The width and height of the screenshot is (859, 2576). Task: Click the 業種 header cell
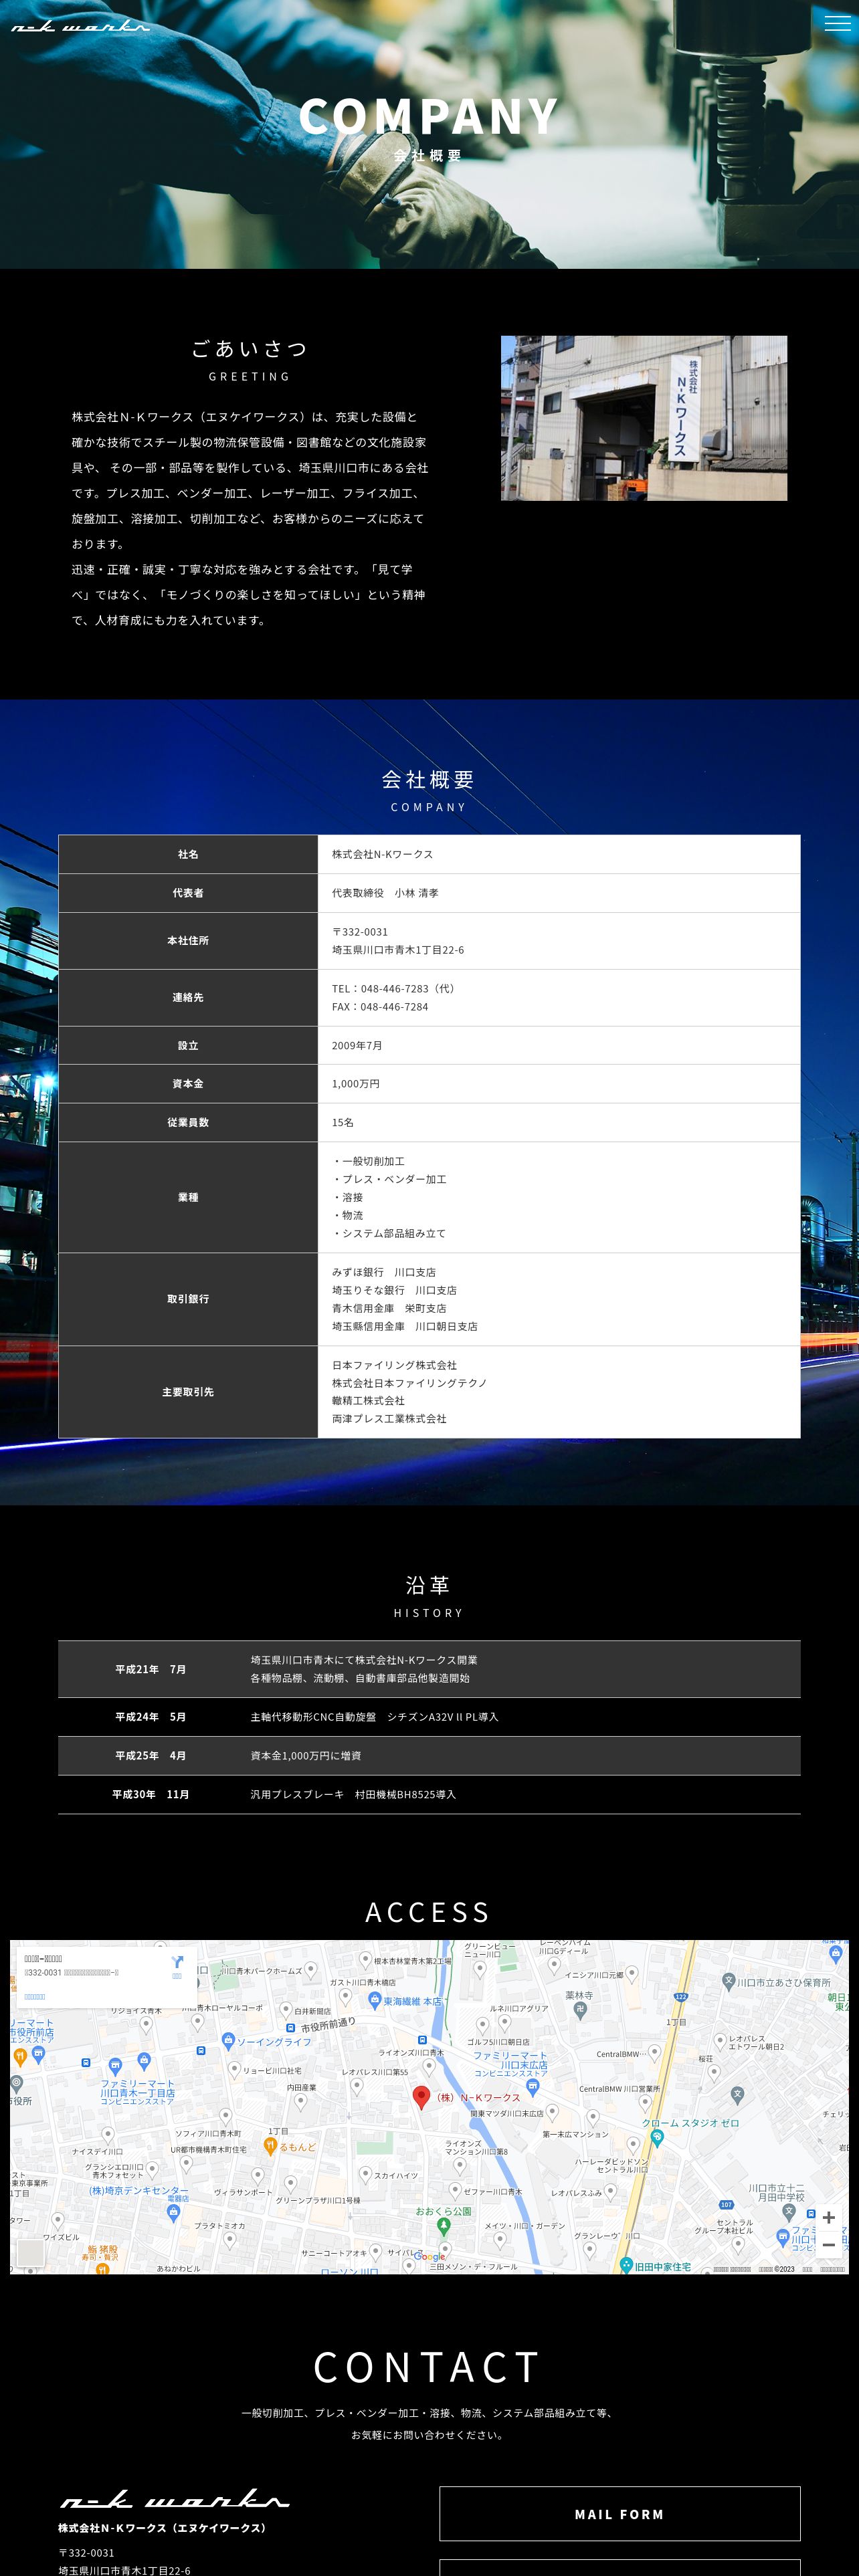click(188, 1197)
